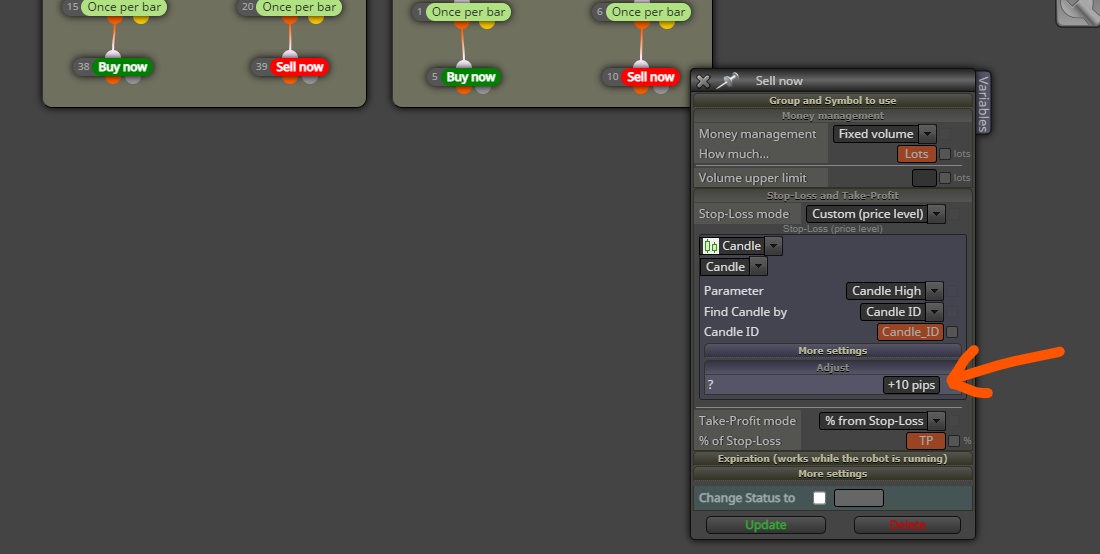Toggle checkbox next to Candle_ID field
The width and height of the screenshot is (1100, 554).
coord(952,332)
